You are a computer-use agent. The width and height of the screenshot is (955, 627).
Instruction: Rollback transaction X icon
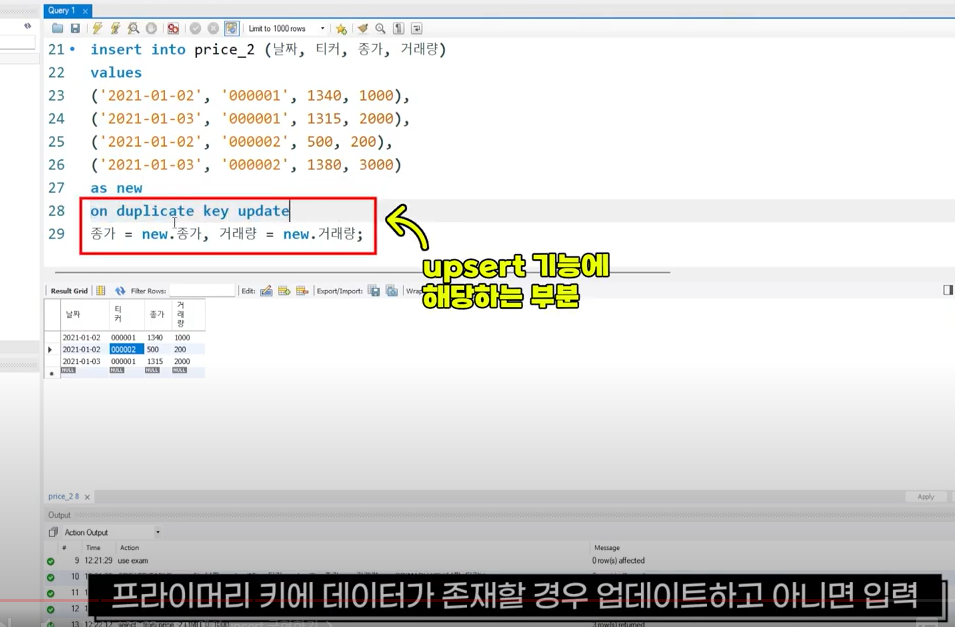(x=213, y=28)
